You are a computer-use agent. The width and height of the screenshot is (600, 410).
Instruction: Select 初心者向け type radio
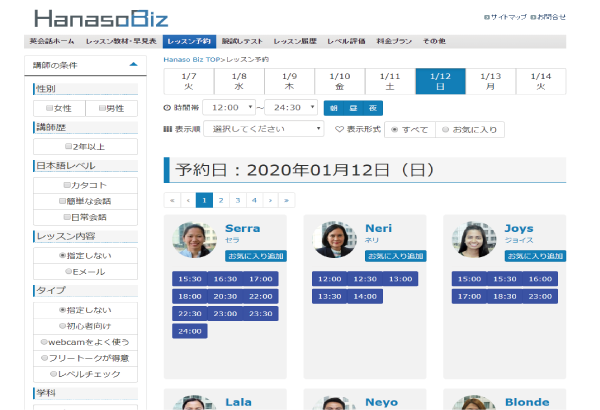point(62,326)
